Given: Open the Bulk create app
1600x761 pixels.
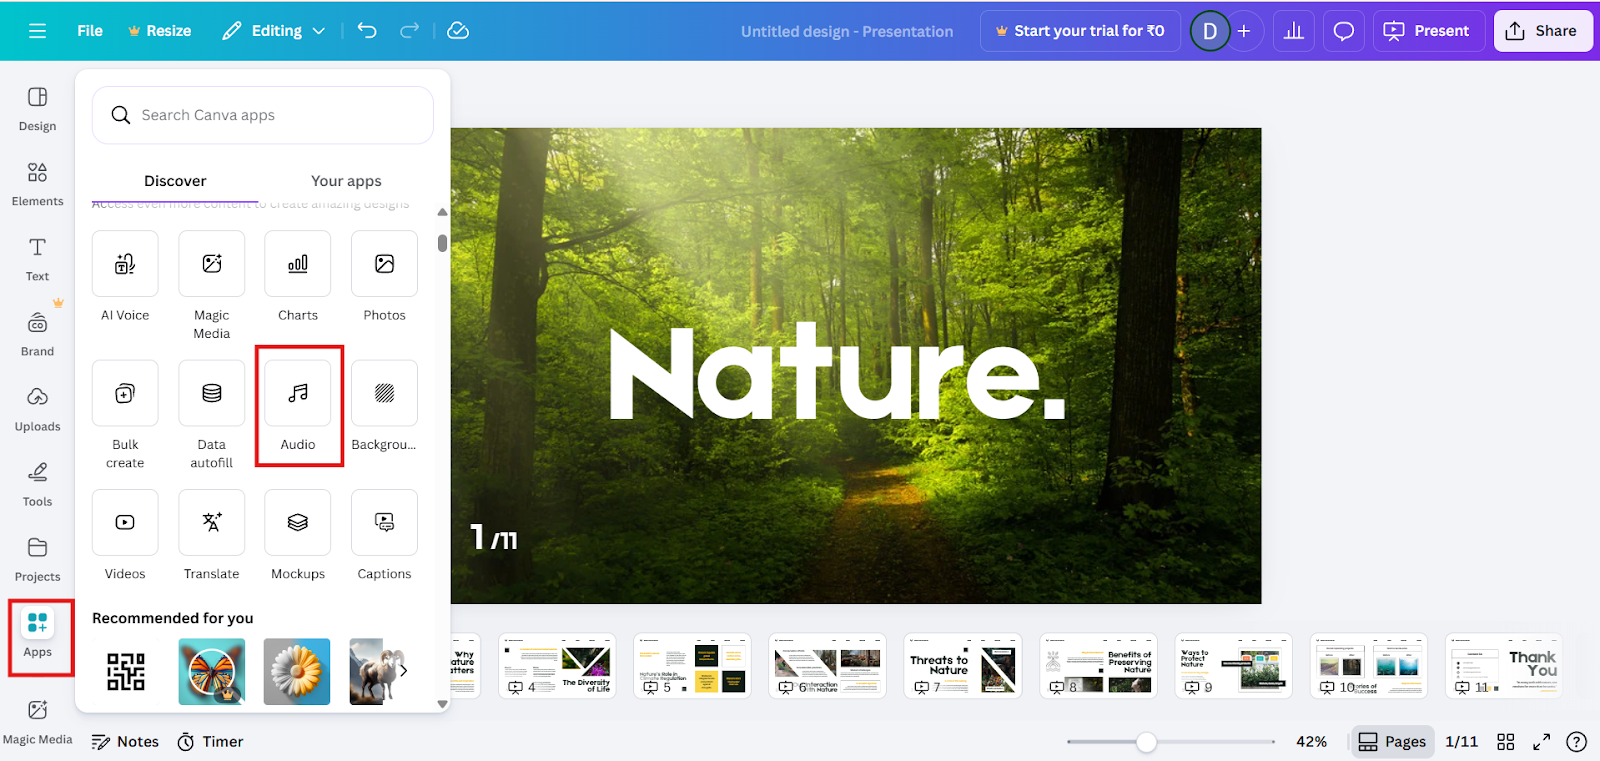Looking at the screenshot, I should tap(125, 415).
